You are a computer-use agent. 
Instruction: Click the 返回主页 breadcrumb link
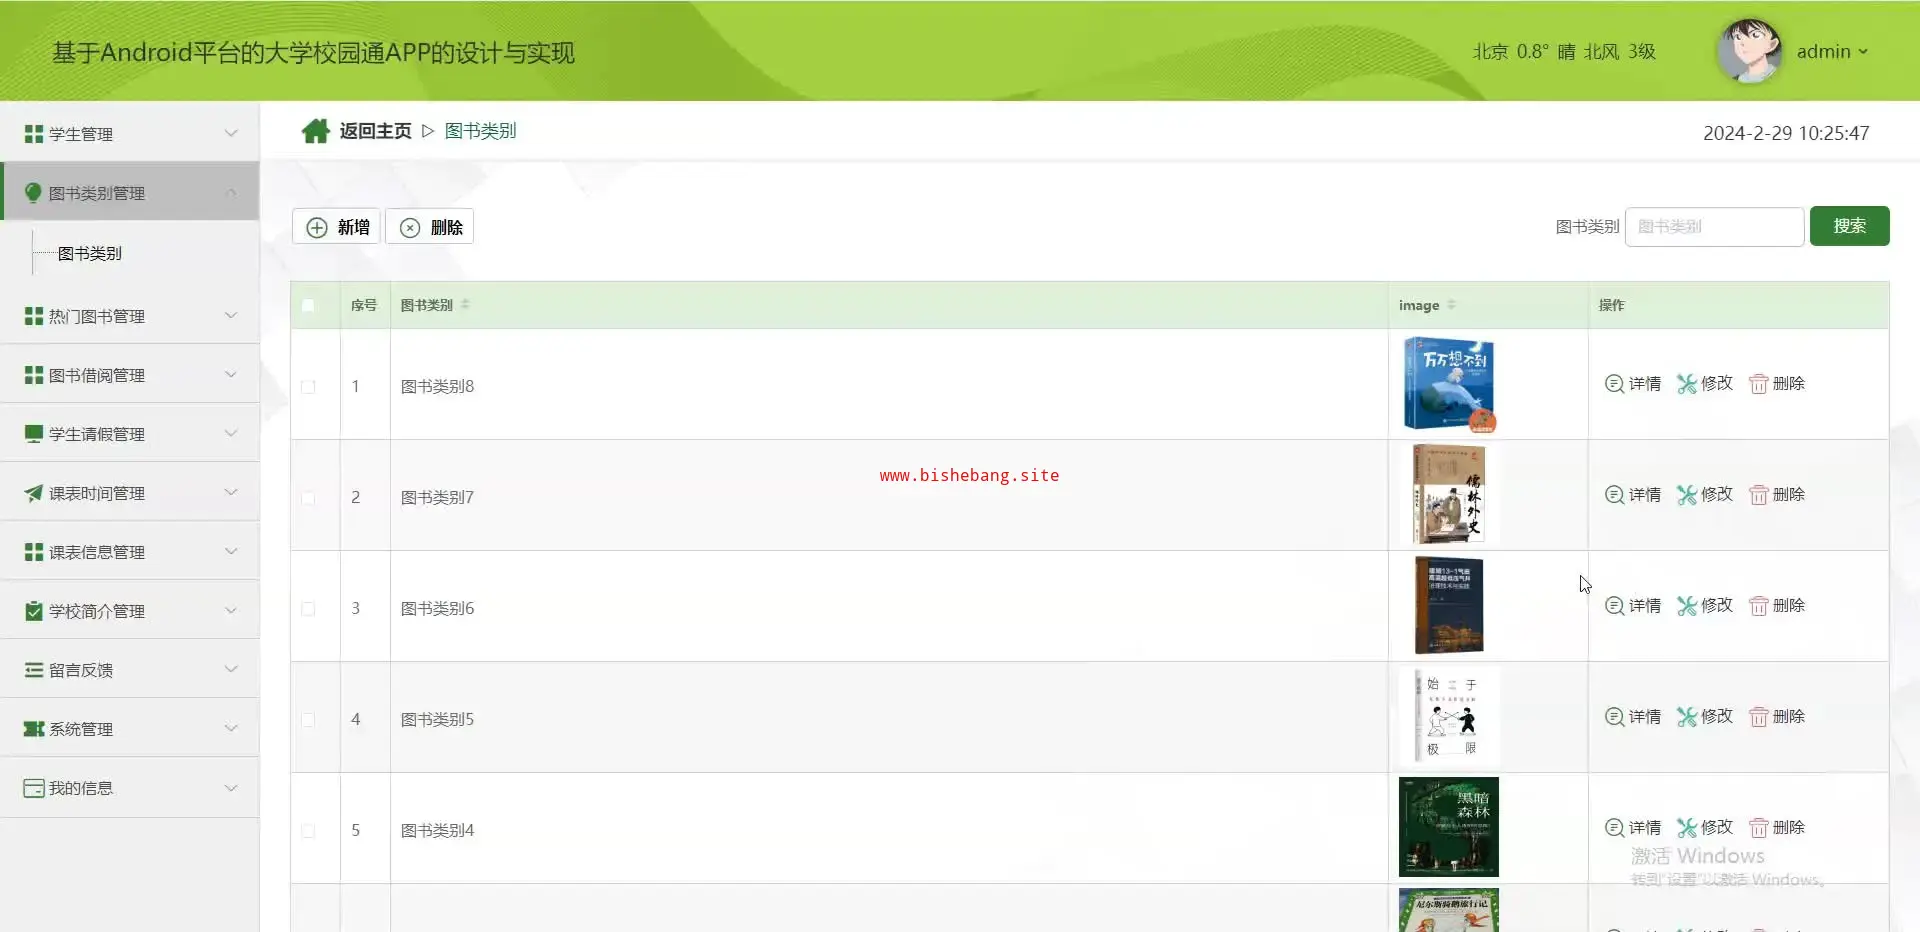(375, 131)
